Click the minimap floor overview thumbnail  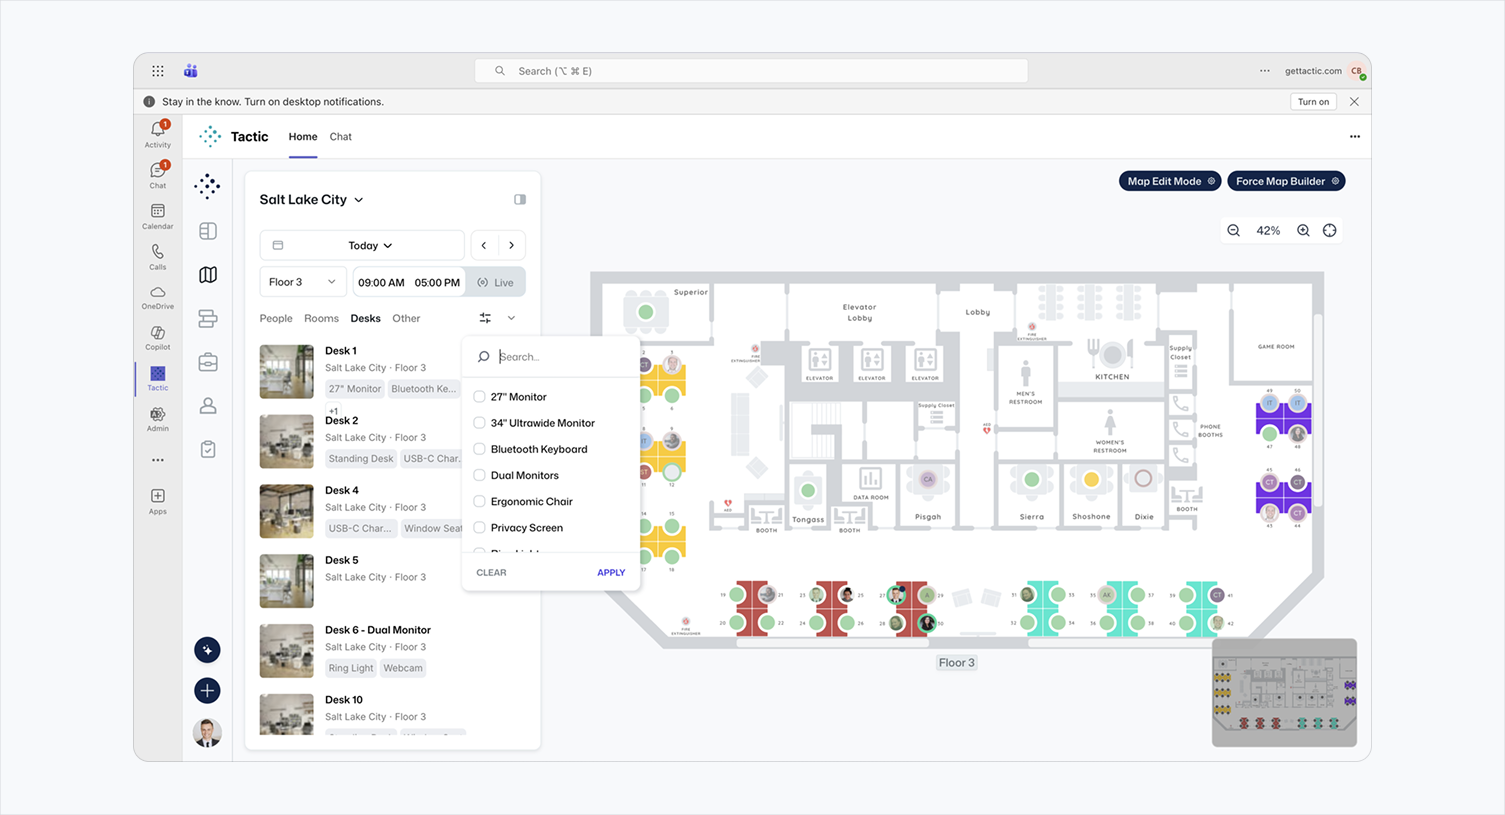click(x=1284, y=693)
